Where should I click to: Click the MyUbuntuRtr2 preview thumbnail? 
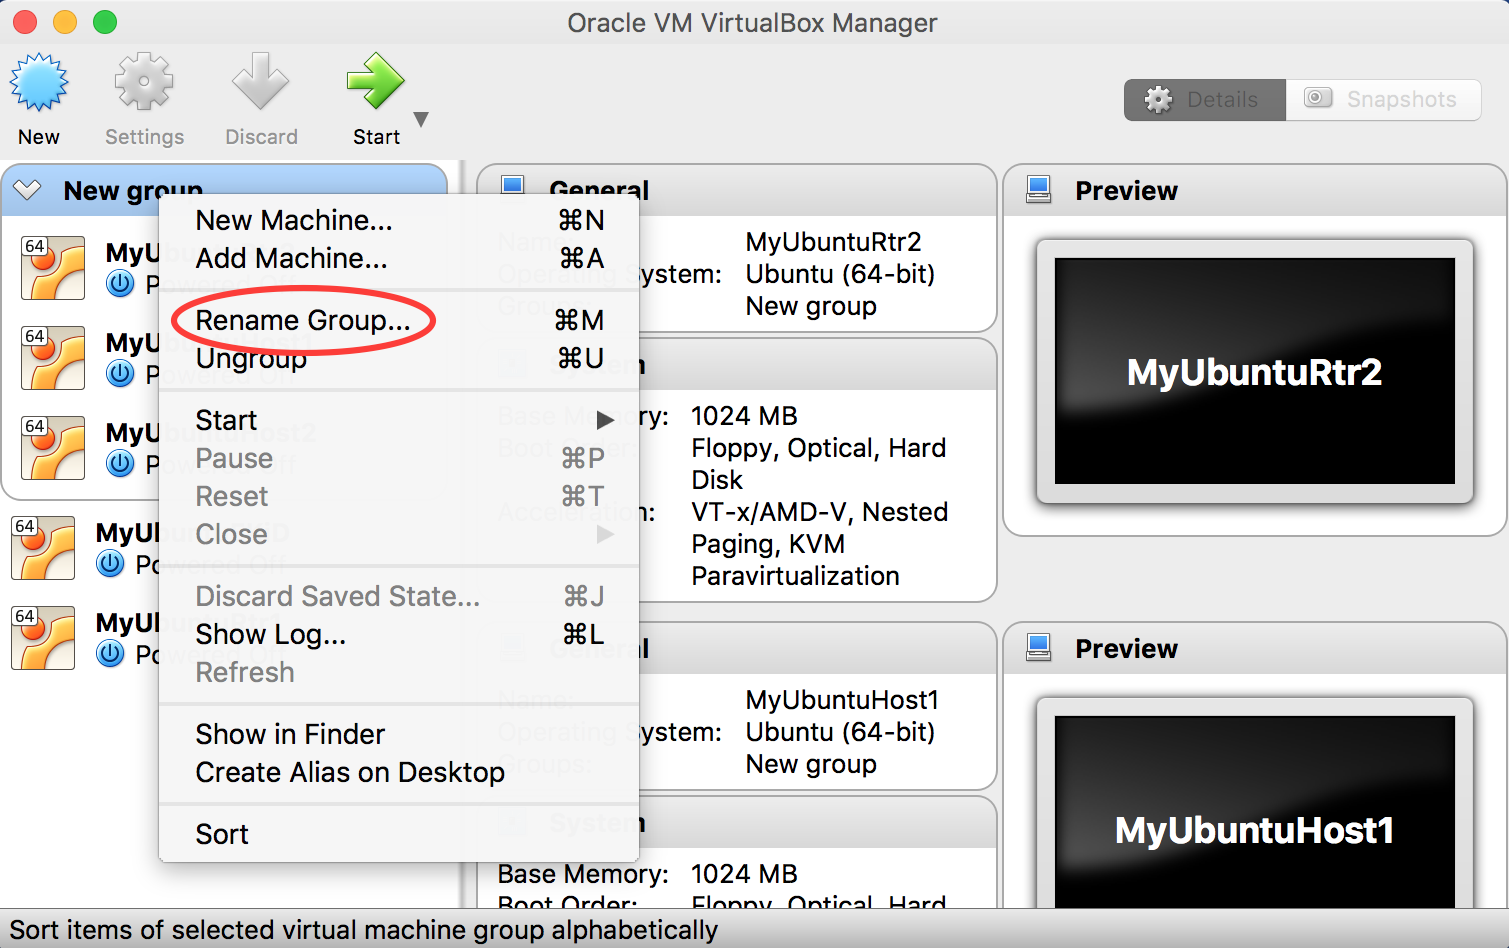click(x=1253, y=372)
